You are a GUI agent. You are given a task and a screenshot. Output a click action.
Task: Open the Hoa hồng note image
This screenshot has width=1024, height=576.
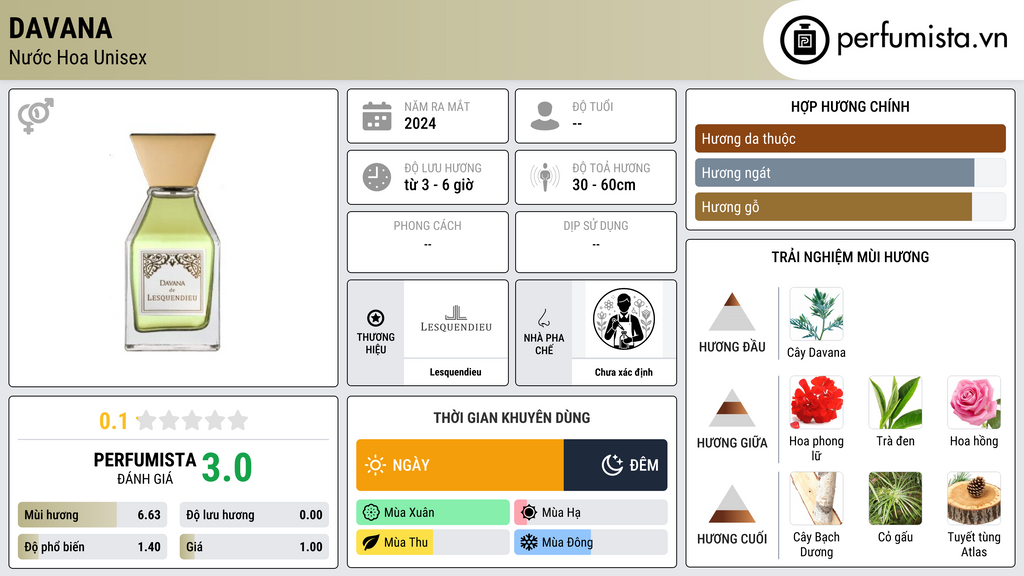click(974, 402)
